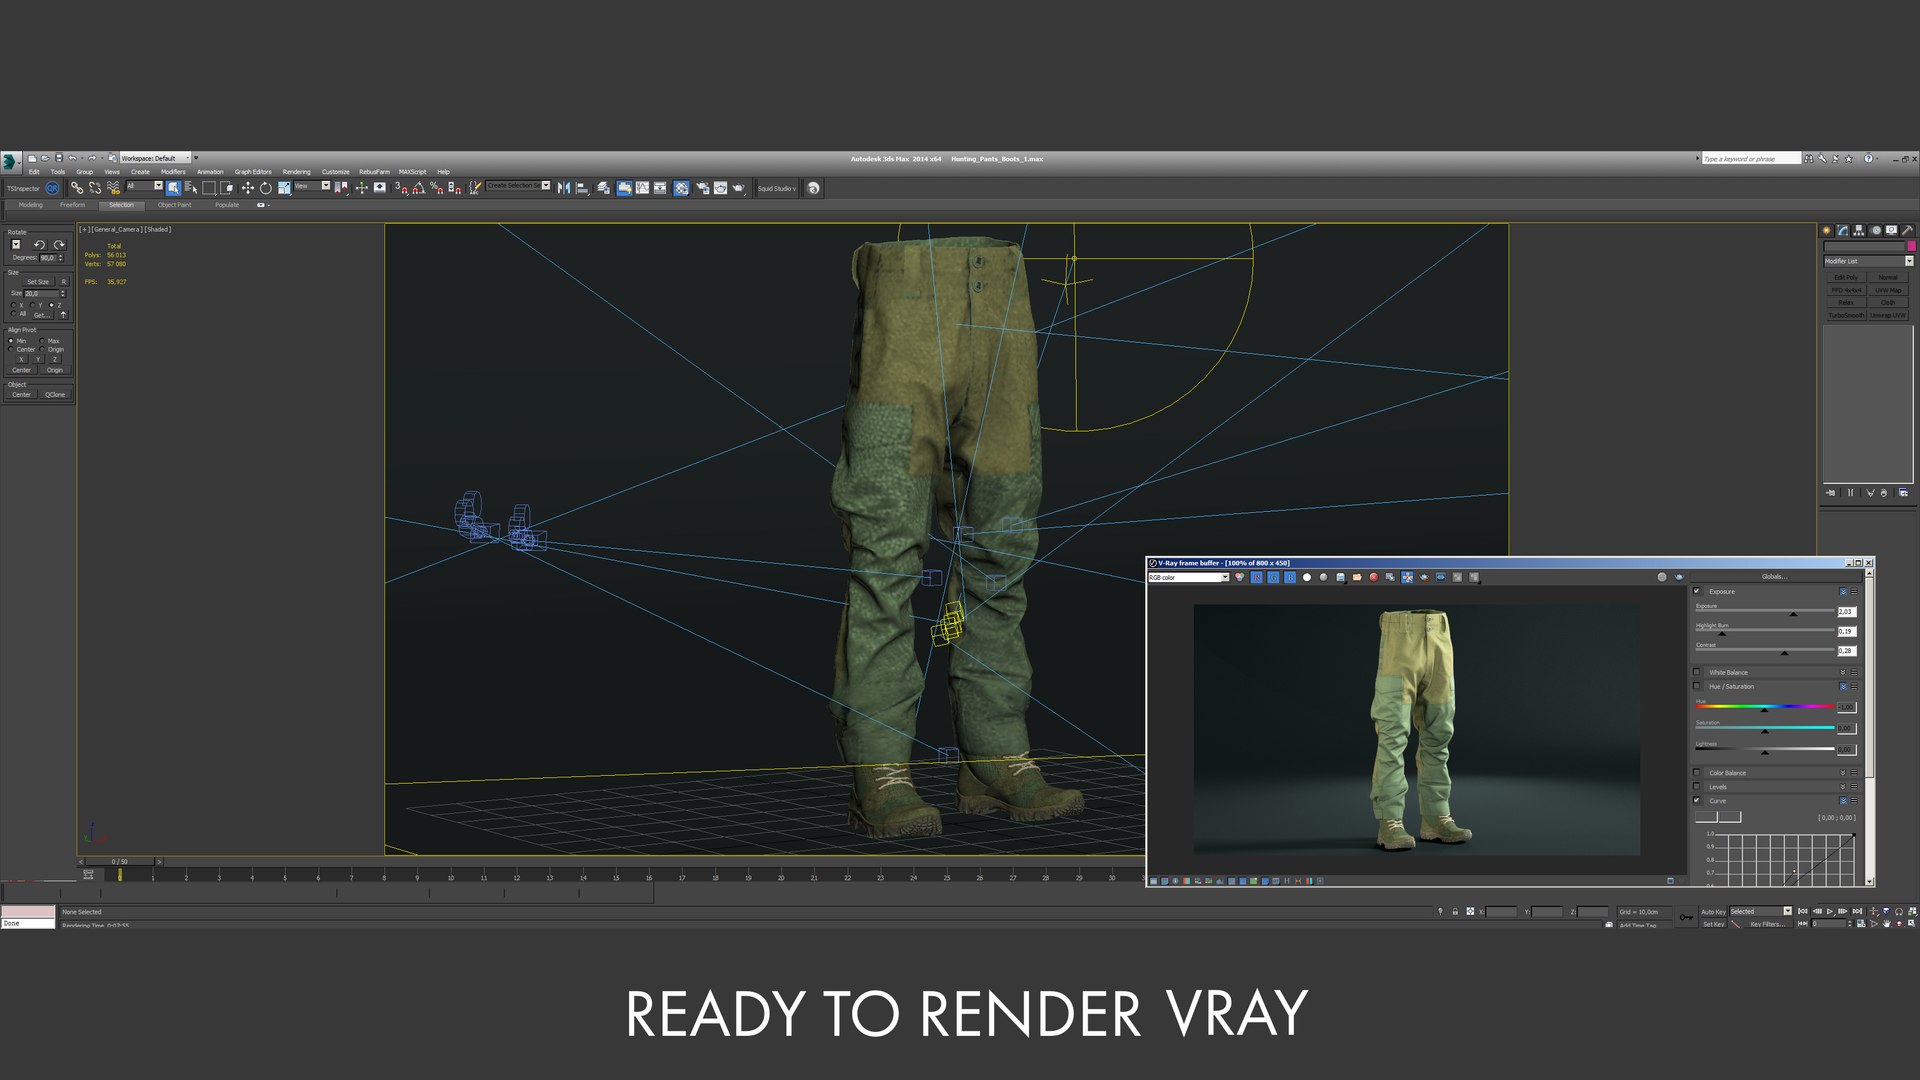Choose the Select and Rotate tool
Viewport: 1920px width, 1080px height.
tap(265, 188)
